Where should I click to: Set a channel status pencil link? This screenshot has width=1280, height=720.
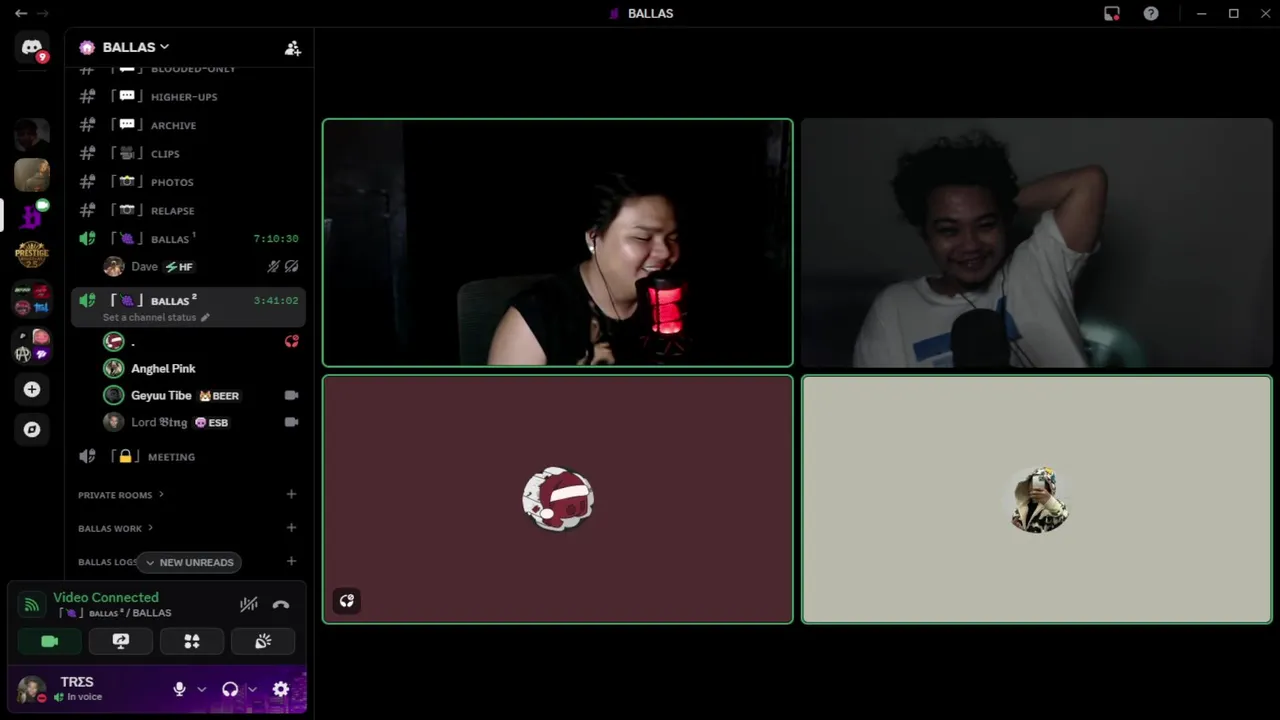coord(156,317)
